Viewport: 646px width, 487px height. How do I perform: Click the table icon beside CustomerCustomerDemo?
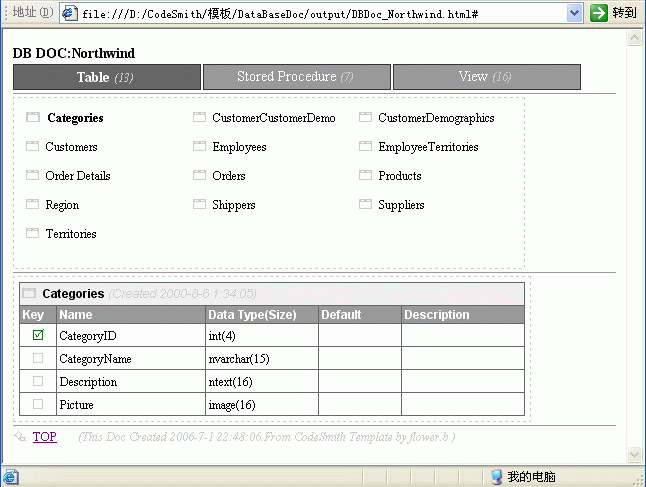tap(199, 117)
